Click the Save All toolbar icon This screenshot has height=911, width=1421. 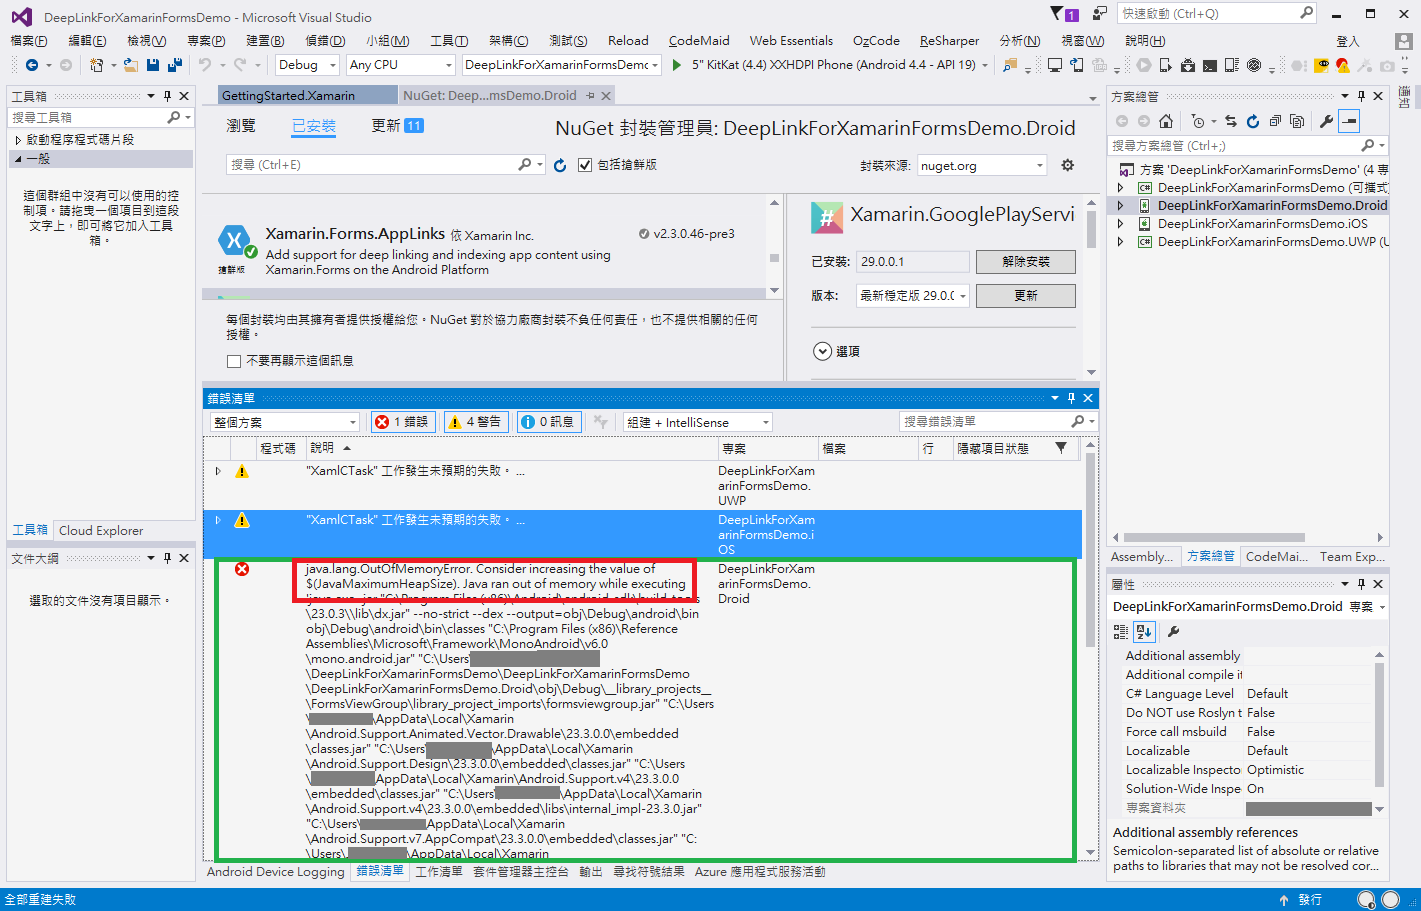pyautogui.click(x=175, y=65)
